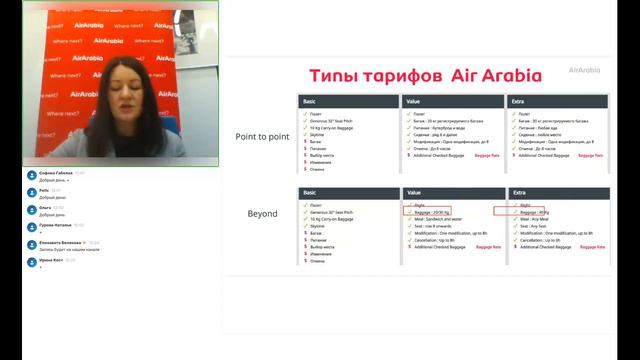640x360 pixels.
Task: Click 'Additional Checked Baggage' in Beyond Extra
Action: 546,247
